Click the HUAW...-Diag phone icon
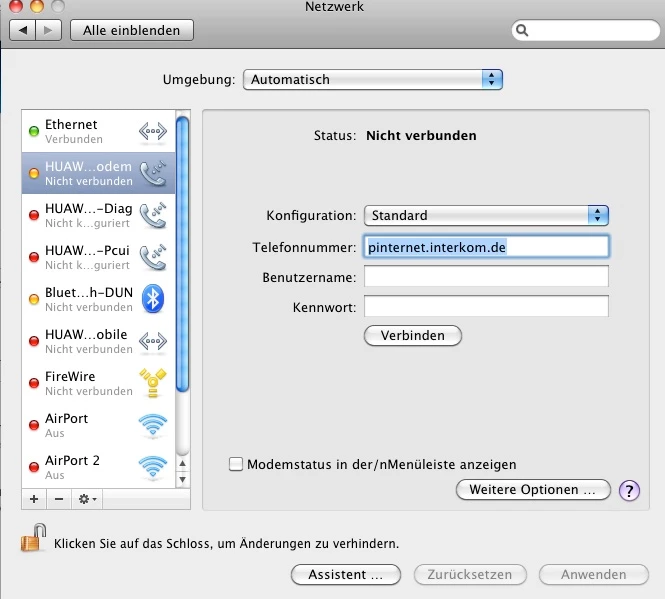 [153, 215]
